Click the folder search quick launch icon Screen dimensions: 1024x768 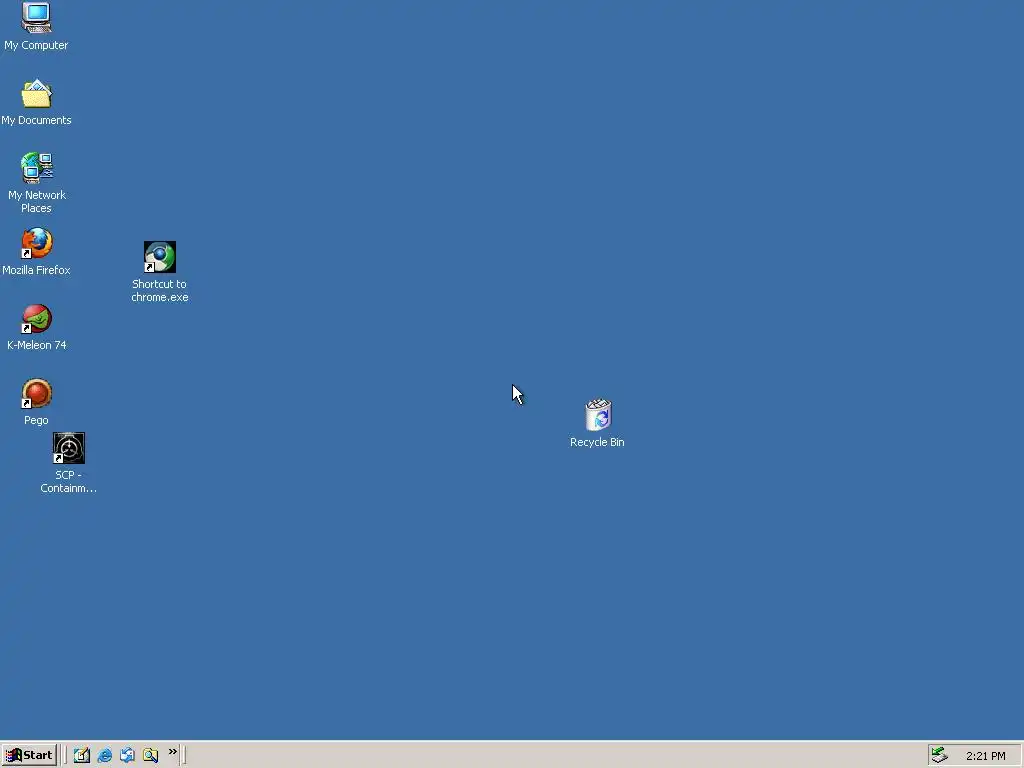(150, 755)
